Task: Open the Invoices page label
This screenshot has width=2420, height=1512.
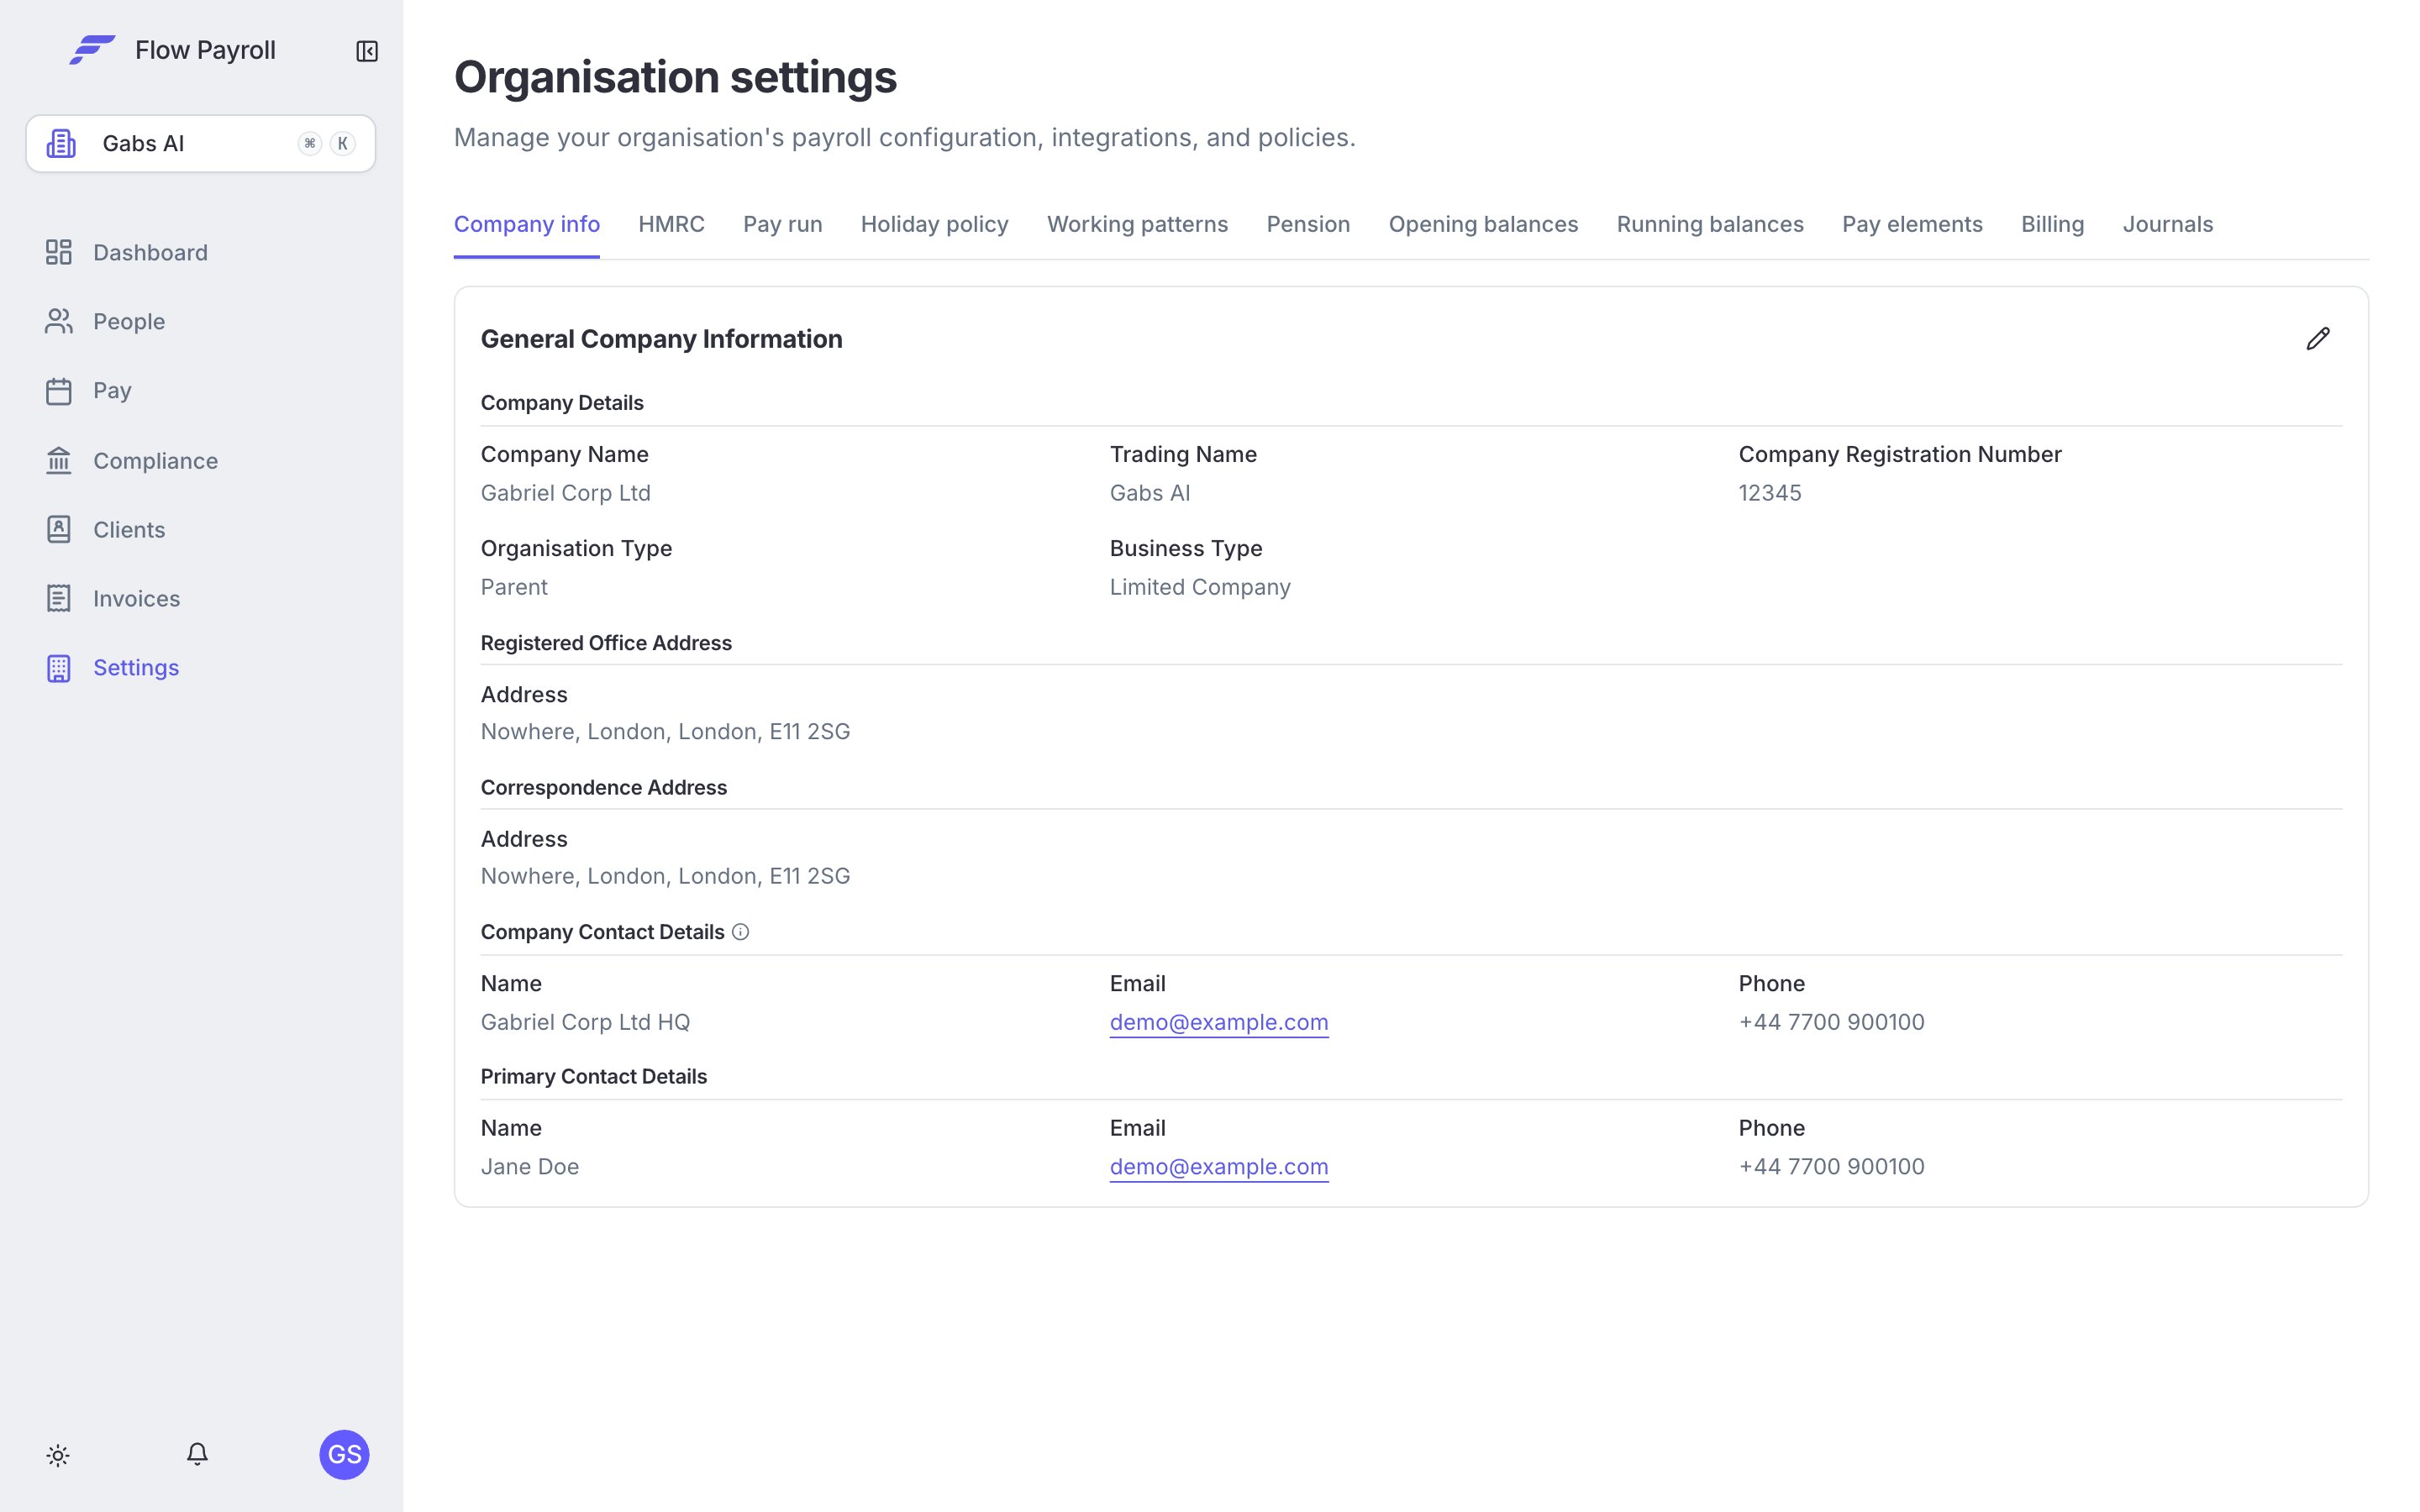Action: tap(136, 598)
